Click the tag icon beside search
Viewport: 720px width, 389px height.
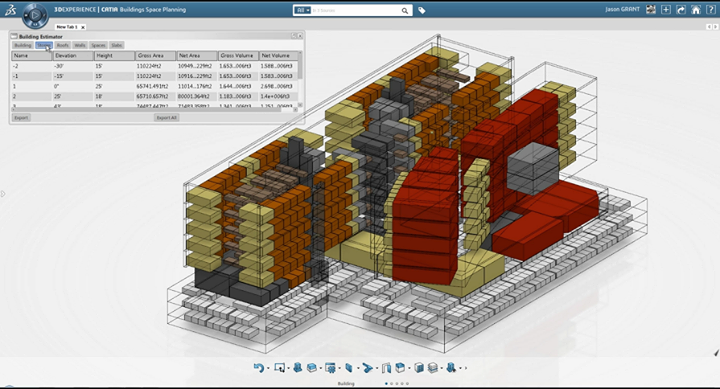pos(422,10)
